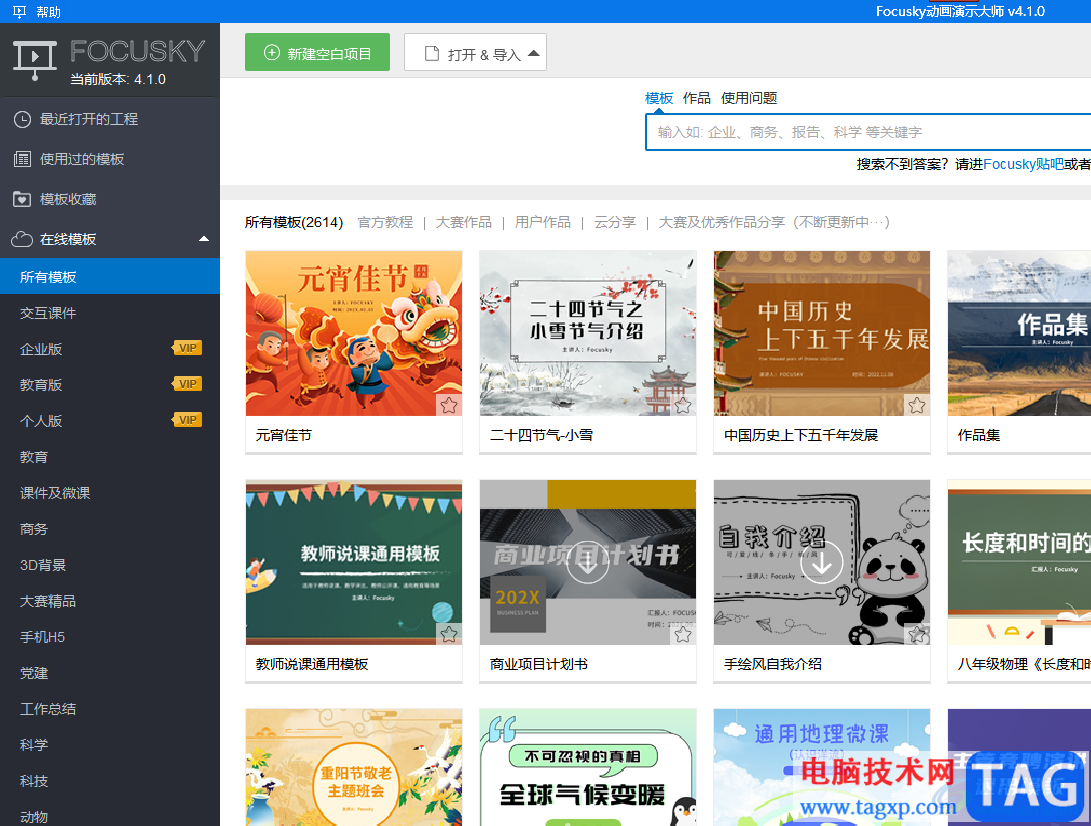Click the file icon in 打开 & 导入 button

click(x=431, y=54)
